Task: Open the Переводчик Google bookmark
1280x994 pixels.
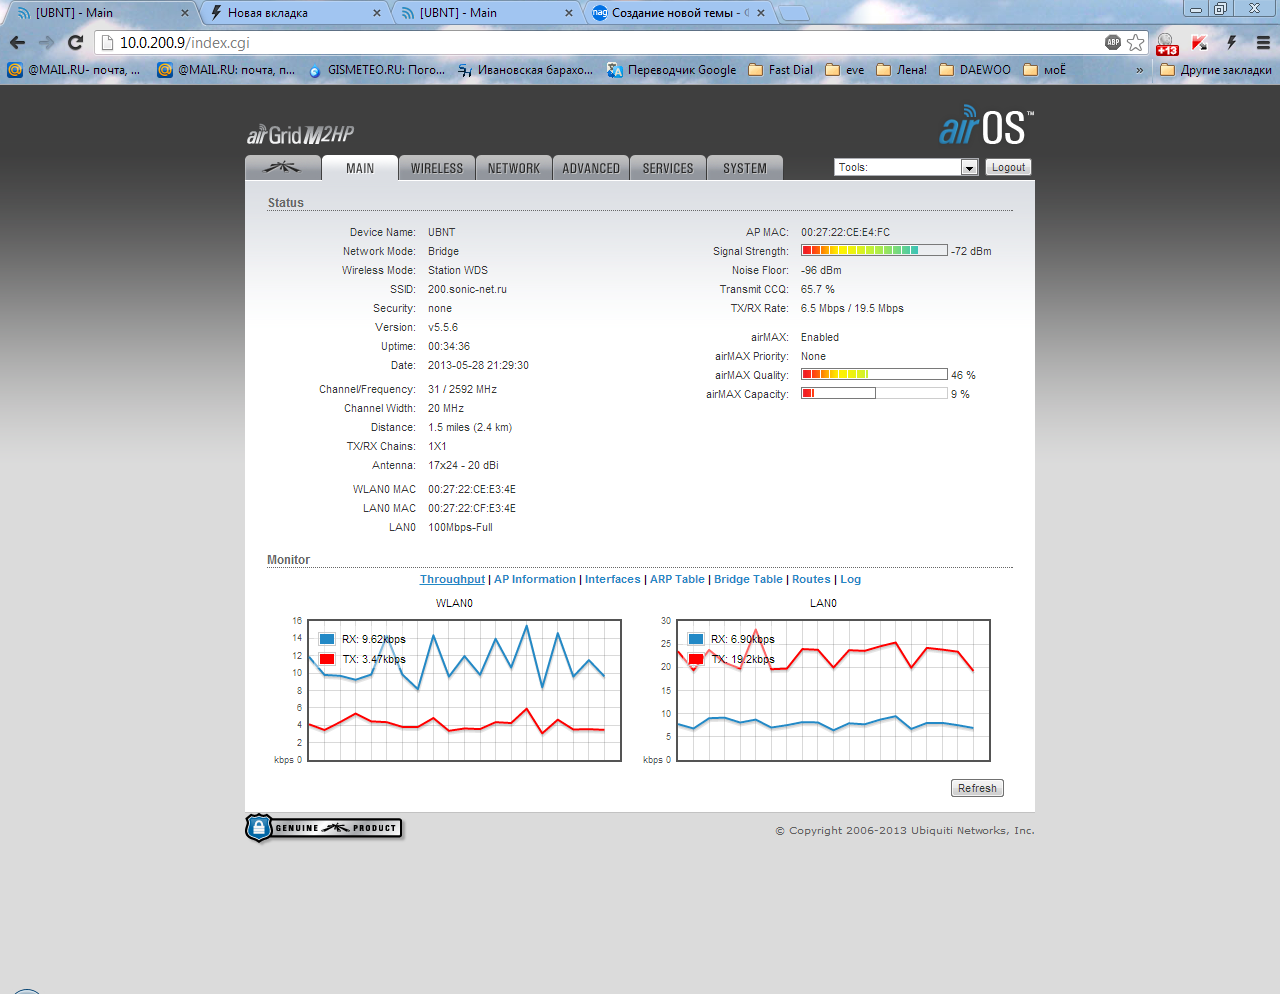Action: tap(671, 70)
